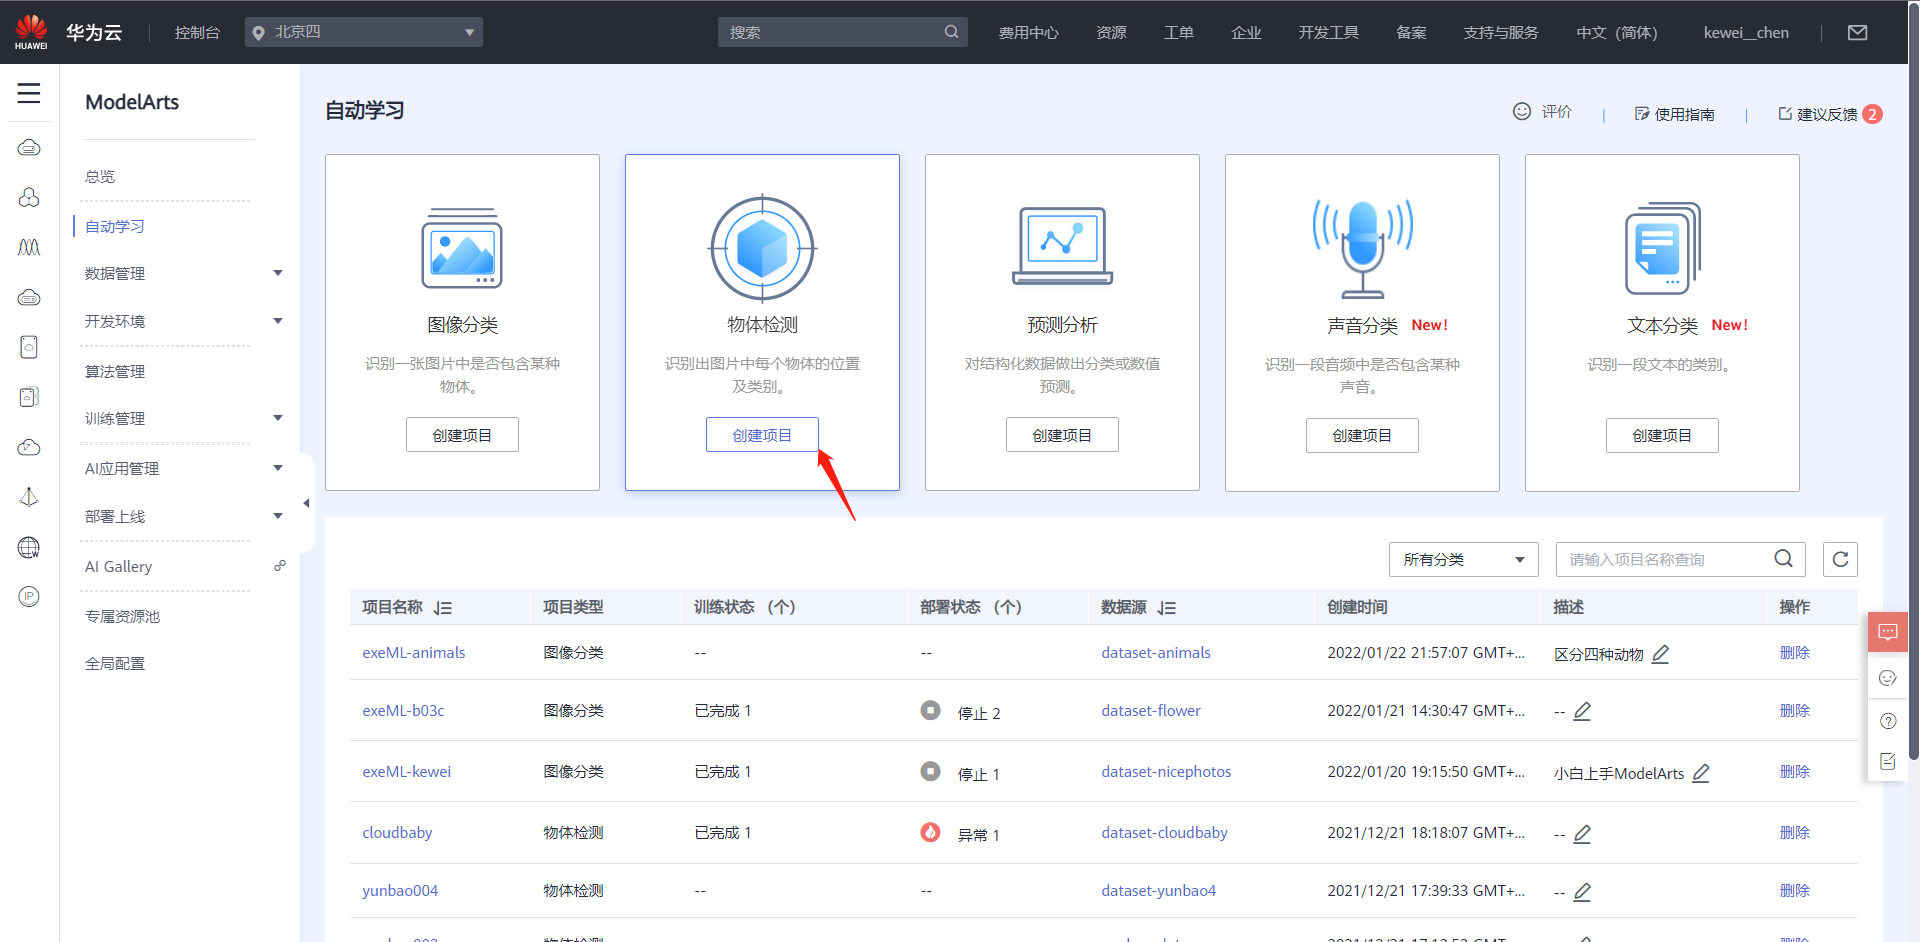The image size is (1920, 942).
Task: Expand 部署上线 submenu arrow
Action: 278,516
